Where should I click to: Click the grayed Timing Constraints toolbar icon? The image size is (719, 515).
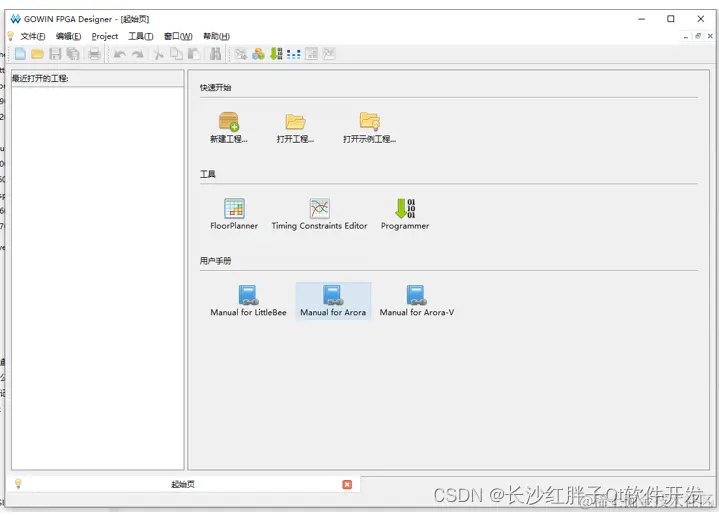pyautogui.click(x=329, y=54)
